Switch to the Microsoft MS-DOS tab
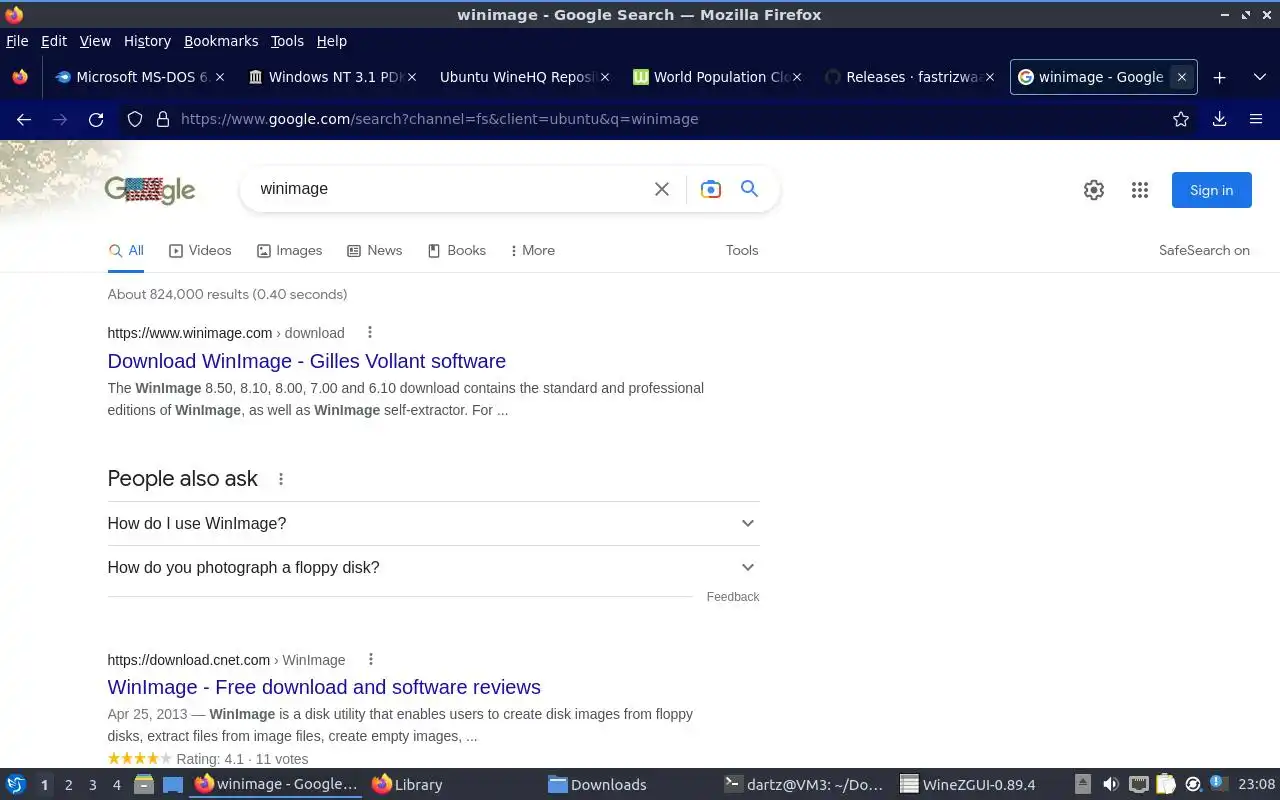 pos(138,77)
